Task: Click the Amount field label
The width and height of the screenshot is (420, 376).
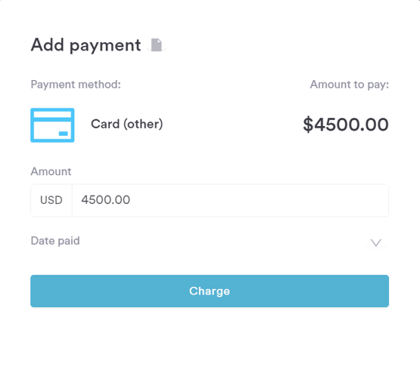Action: [51, 171]
